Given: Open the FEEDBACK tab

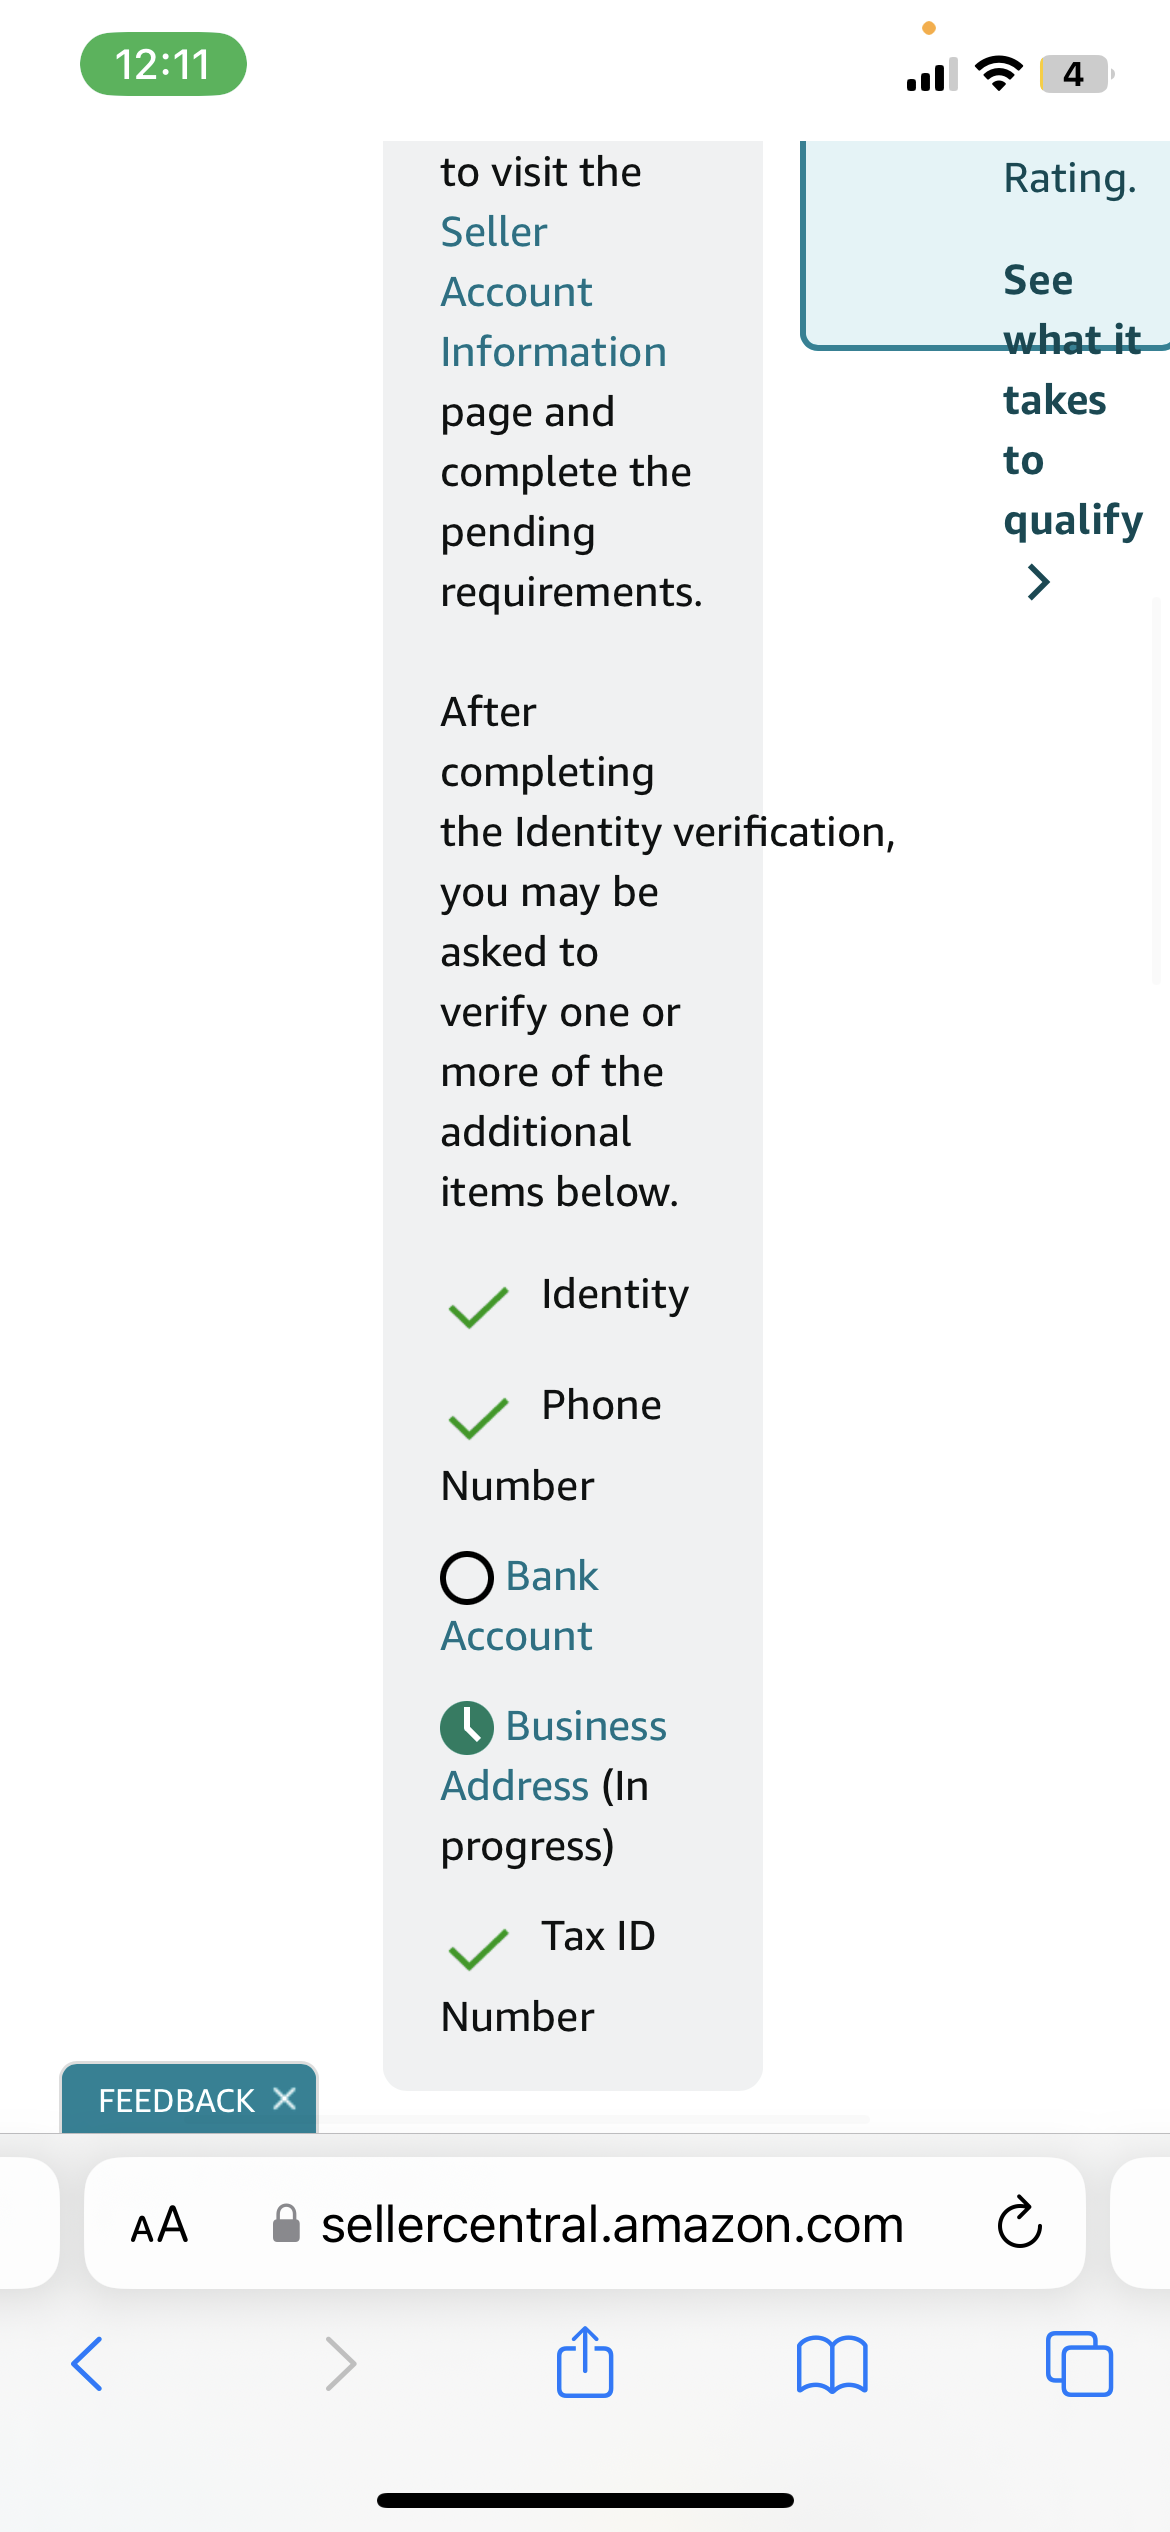Looking at the screenshot, I should click(176, 2100).
